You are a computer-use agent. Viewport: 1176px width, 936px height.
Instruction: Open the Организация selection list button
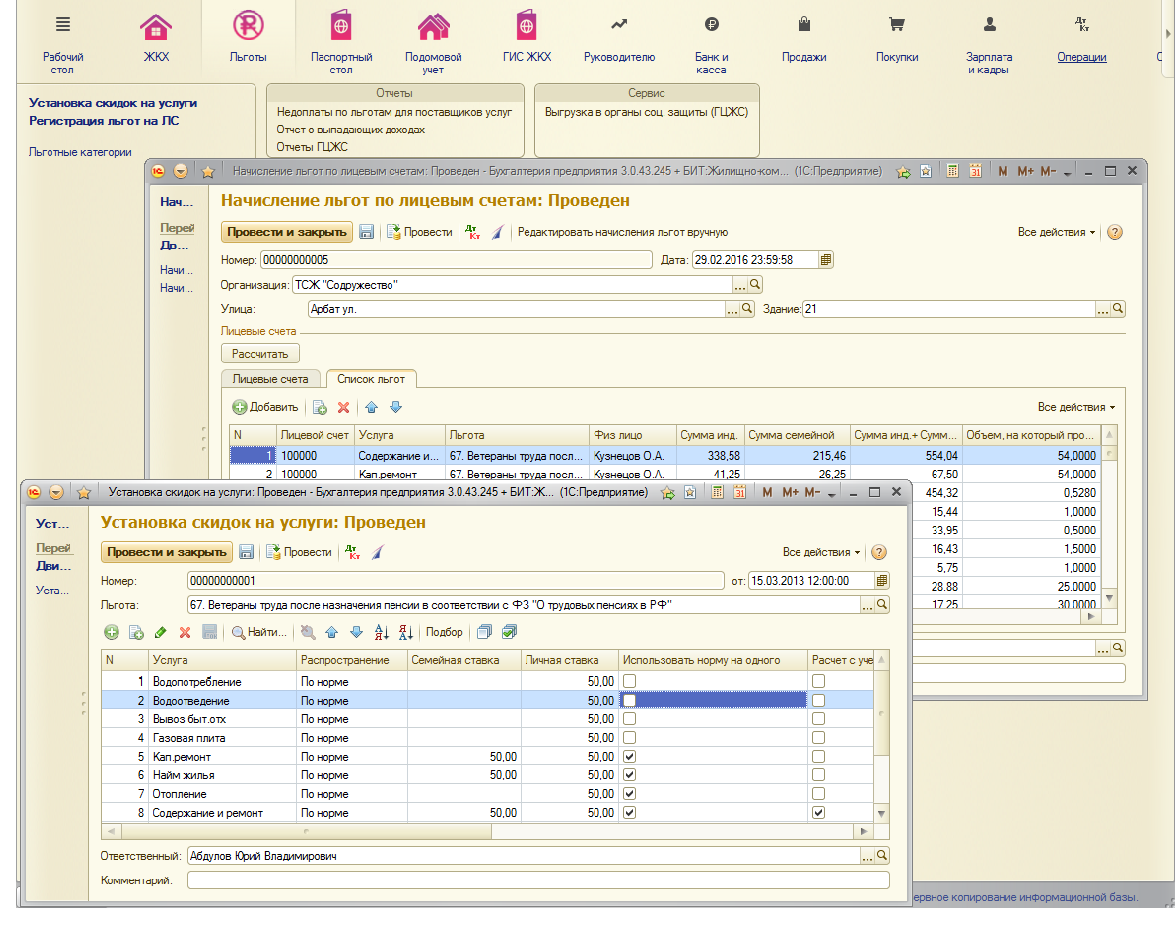click(740, 285)
